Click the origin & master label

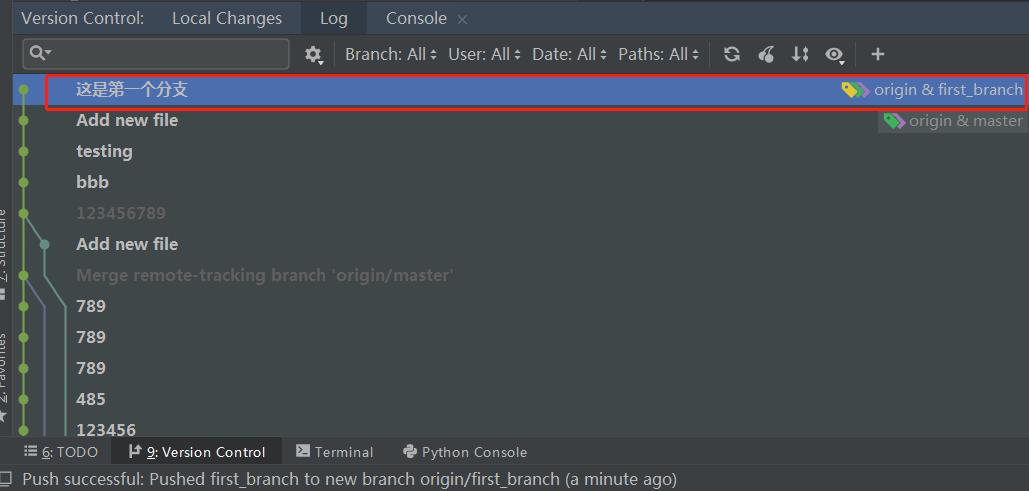pyautogui.click(x=965, y=121)
